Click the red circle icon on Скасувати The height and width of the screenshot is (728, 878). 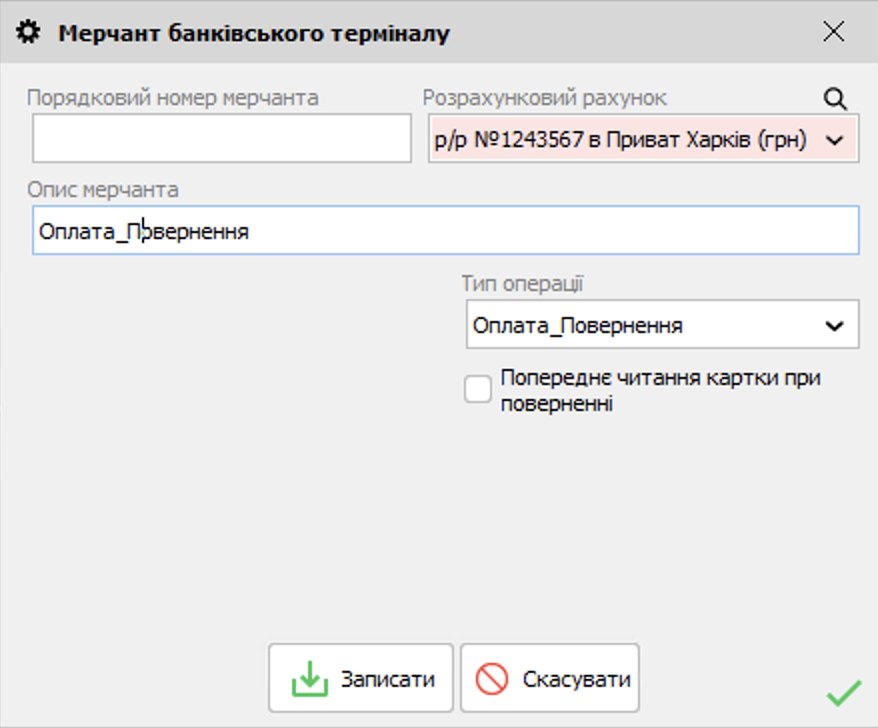click(x=492, y=680)
